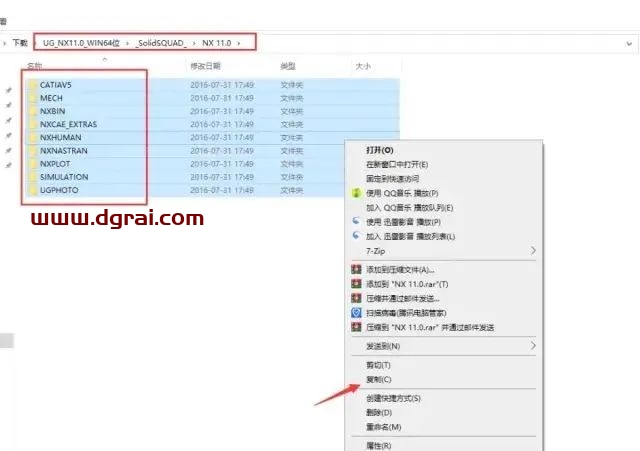Expand the chevron between UG_NX11.0_WIN64位 and _SolidSQUAD_

127,43
